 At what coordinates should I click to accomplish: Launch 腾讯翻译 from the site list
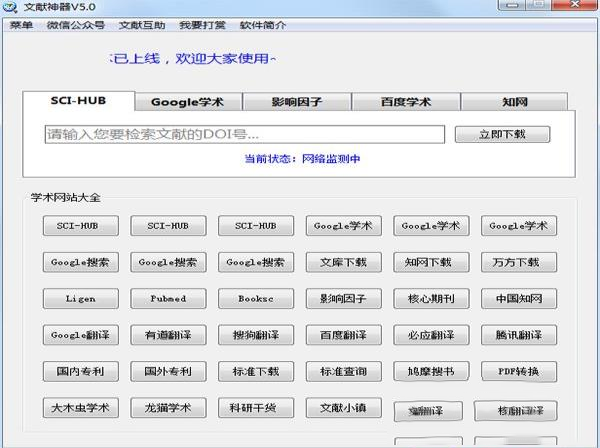(x=519, y=335)
